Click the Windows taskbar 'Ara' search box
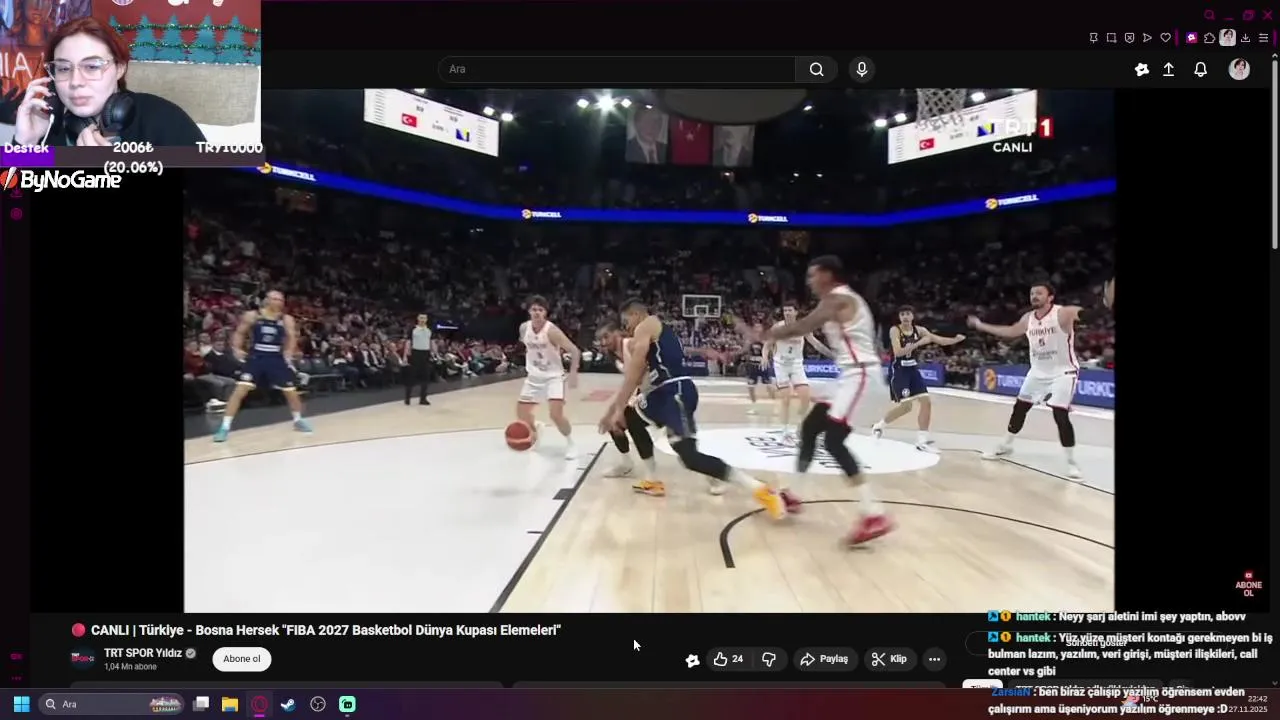Viewport: 1280px width, 720px height. pos(110,704)
